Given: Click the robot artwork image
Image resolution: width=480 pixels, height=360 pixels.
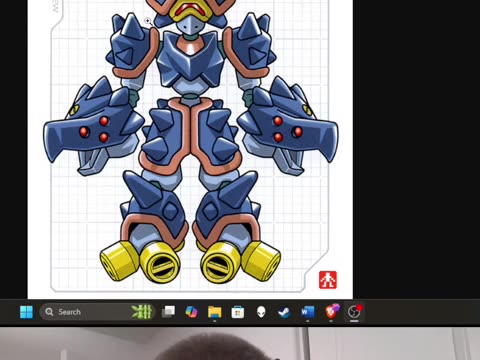Looking at the screenshot, I should click(x=190, y=148).
